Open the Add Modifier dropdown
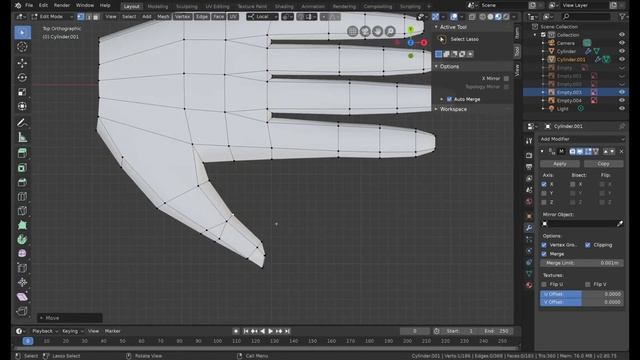The image size is (640, 360). (x=582, y=139)
